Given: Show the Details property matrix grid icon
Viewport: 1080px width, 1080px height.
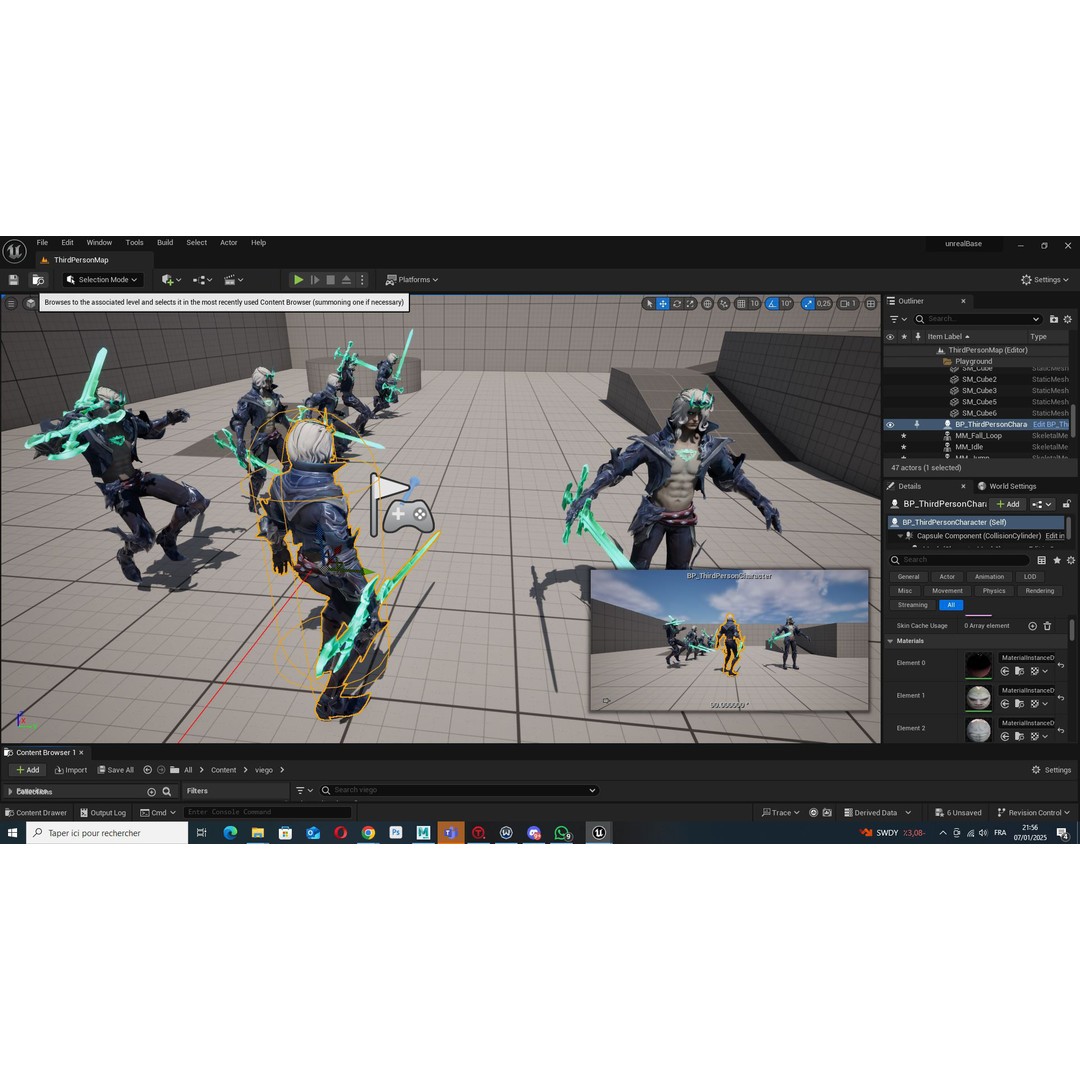Looking at the screenshot, I should coord(1041,560).
